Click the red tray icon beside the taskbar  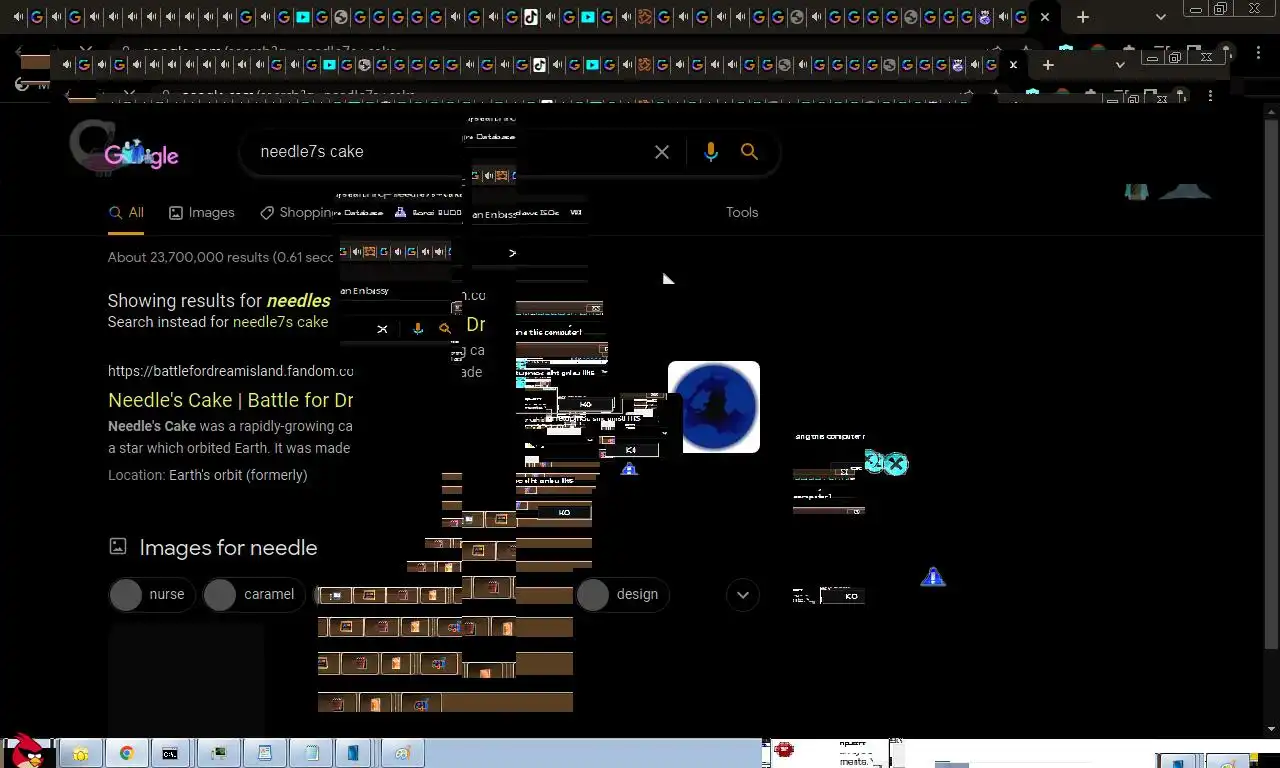[784, 749]
